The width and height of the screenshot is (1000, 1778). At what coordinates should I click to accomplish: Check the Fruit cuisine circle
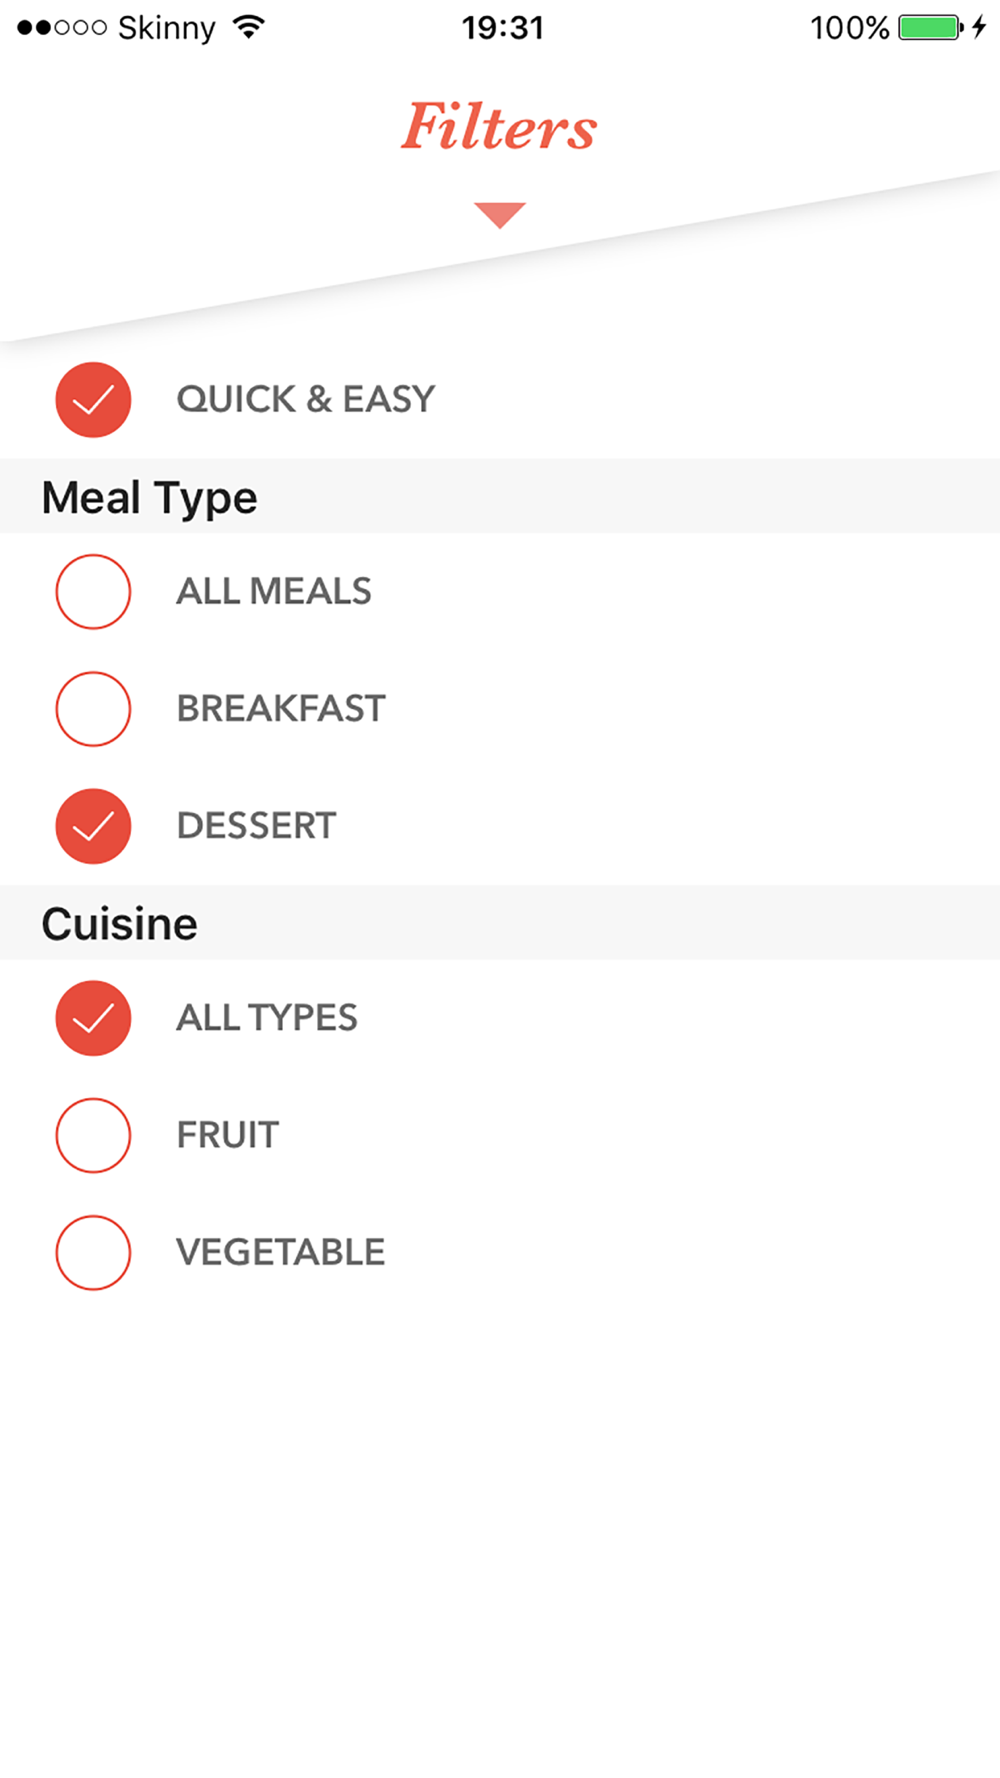coord(93,1135)
